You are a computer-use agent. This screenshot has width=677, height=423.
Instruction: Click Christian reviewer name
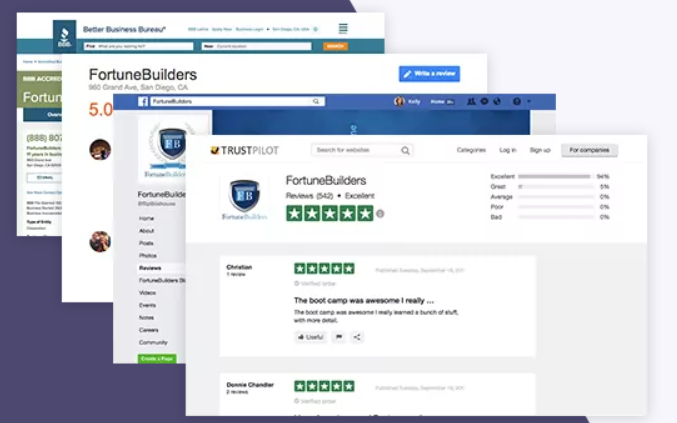(239, 267)
